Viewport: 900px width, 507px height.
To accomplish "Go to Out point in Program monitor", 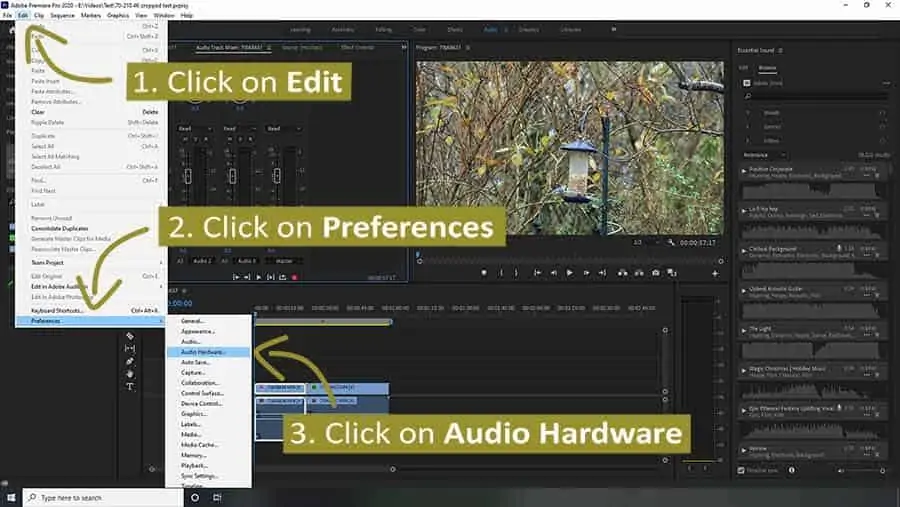I will [x=602, y=273].
